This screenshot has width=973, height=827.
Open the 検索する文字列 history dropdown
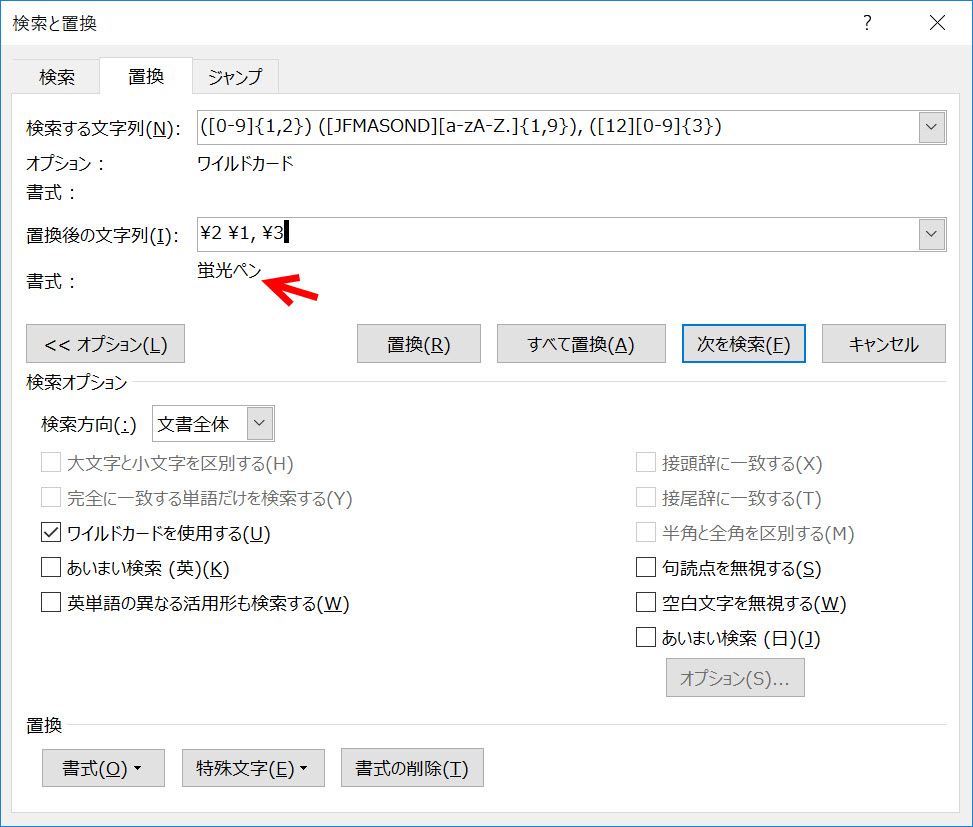(931, 127)
